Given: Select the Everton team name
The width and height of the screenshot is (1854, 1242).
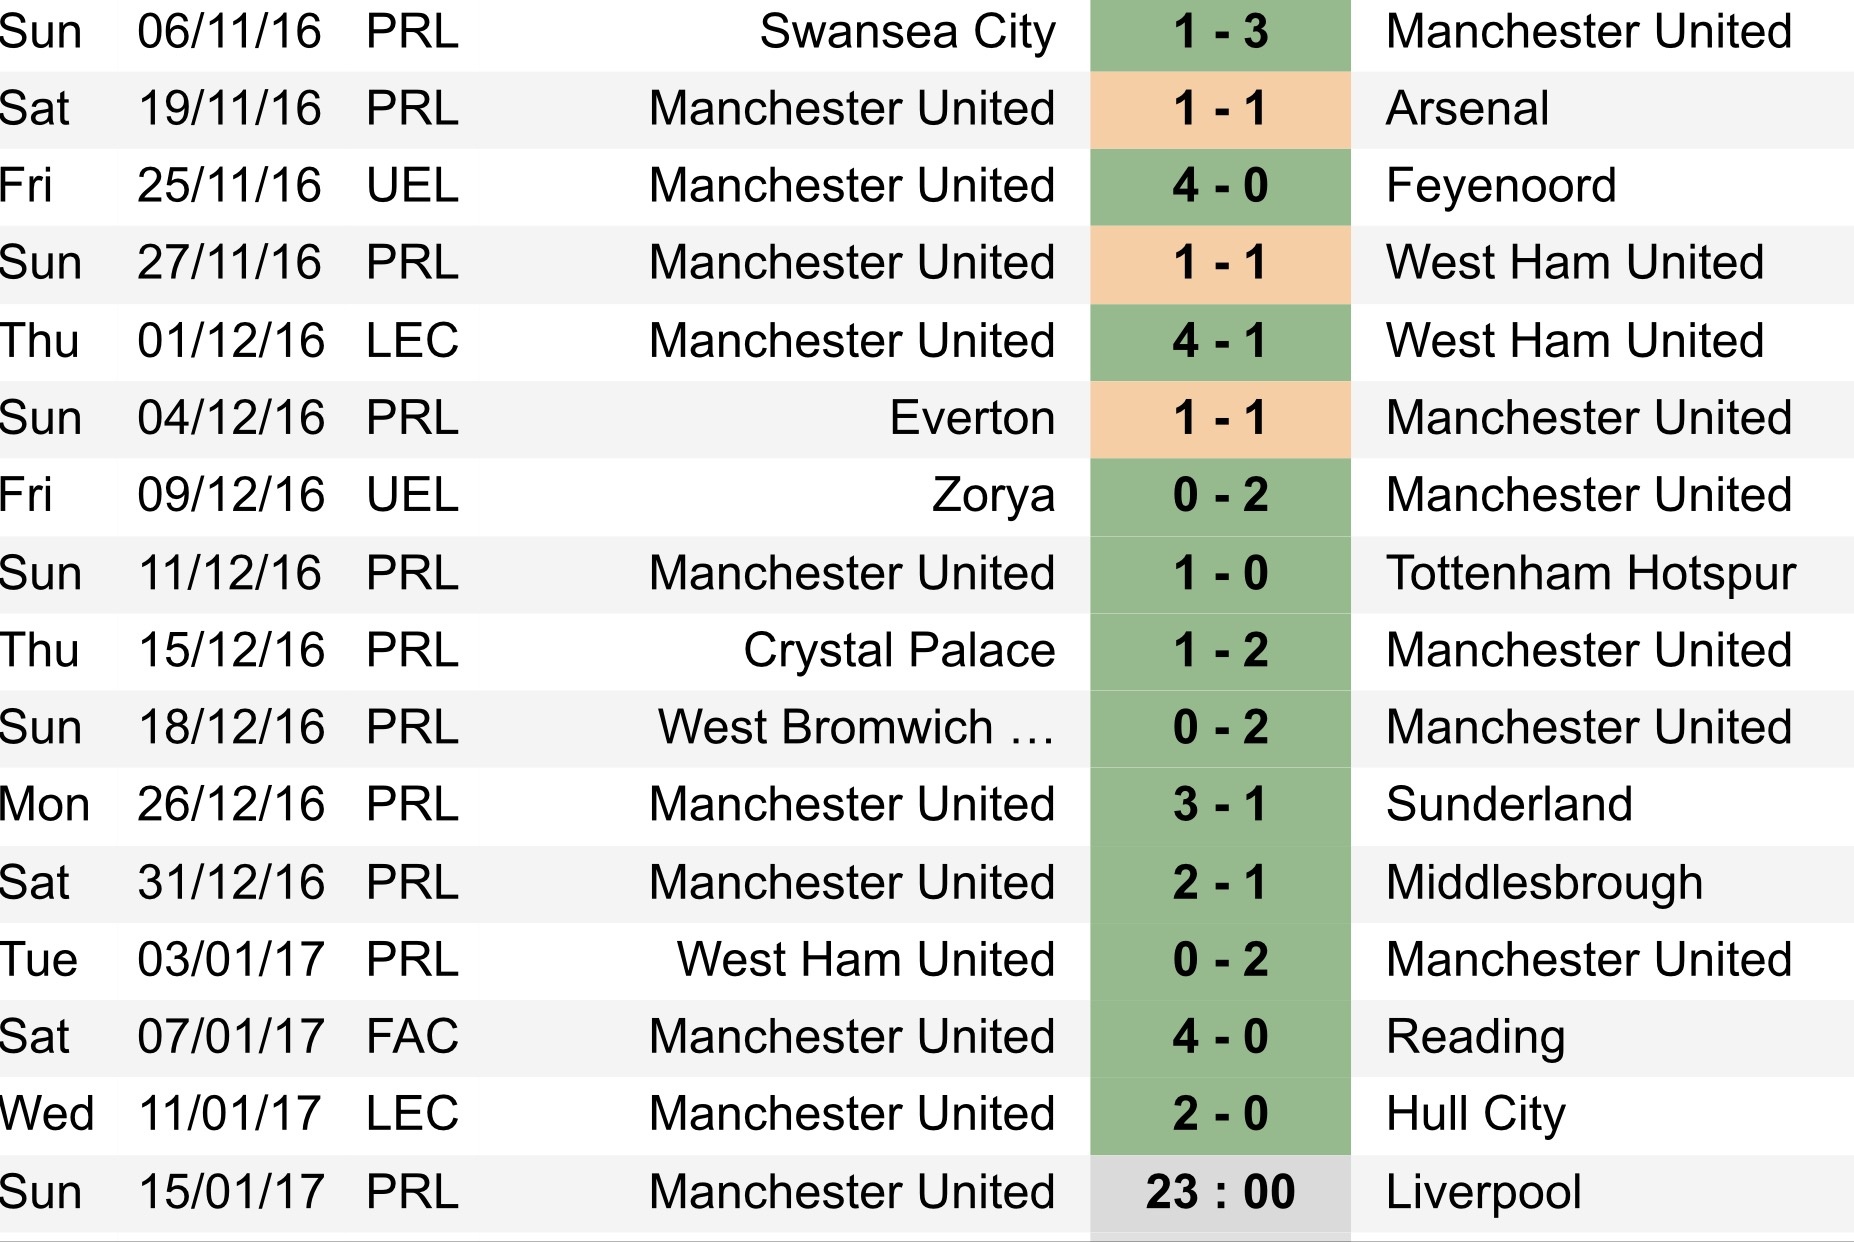Looking at the screenshot, I should (972, 418).
